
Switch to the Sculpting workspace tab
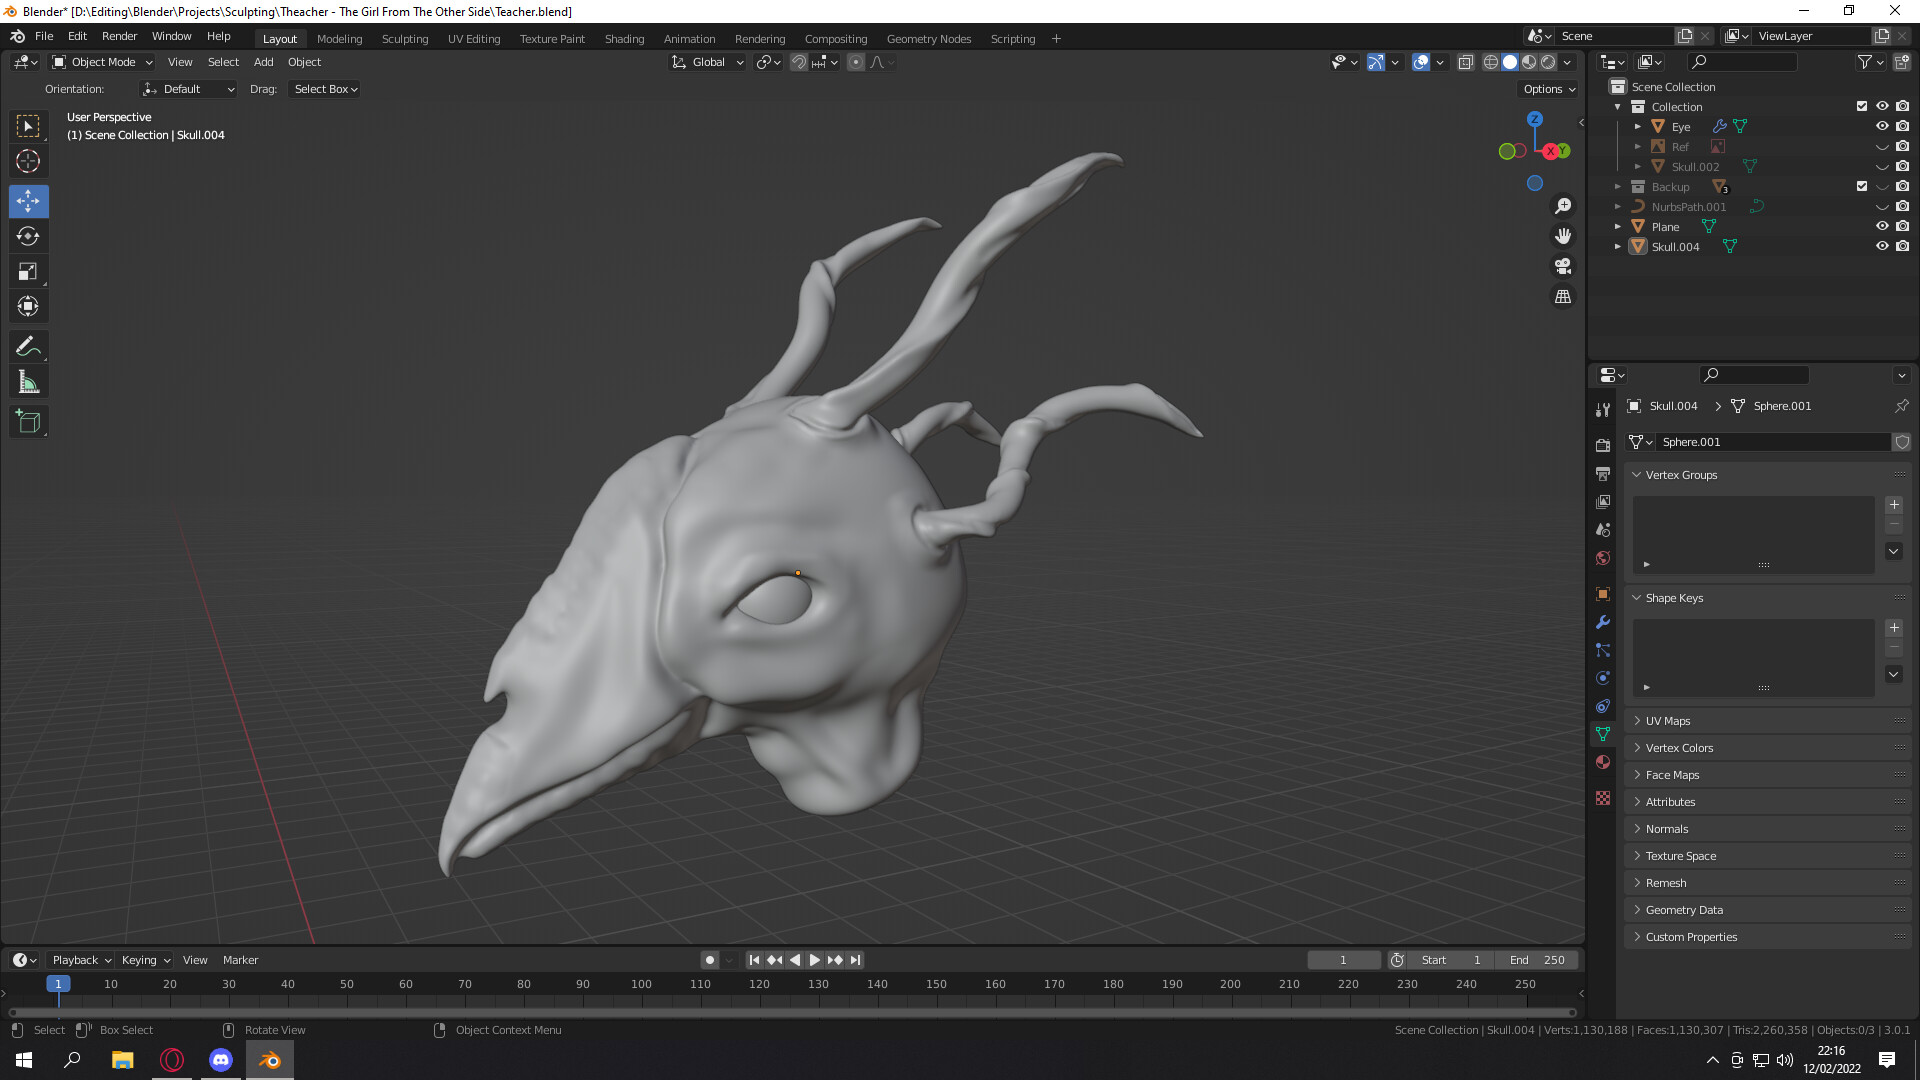click(x=405, y=38)
